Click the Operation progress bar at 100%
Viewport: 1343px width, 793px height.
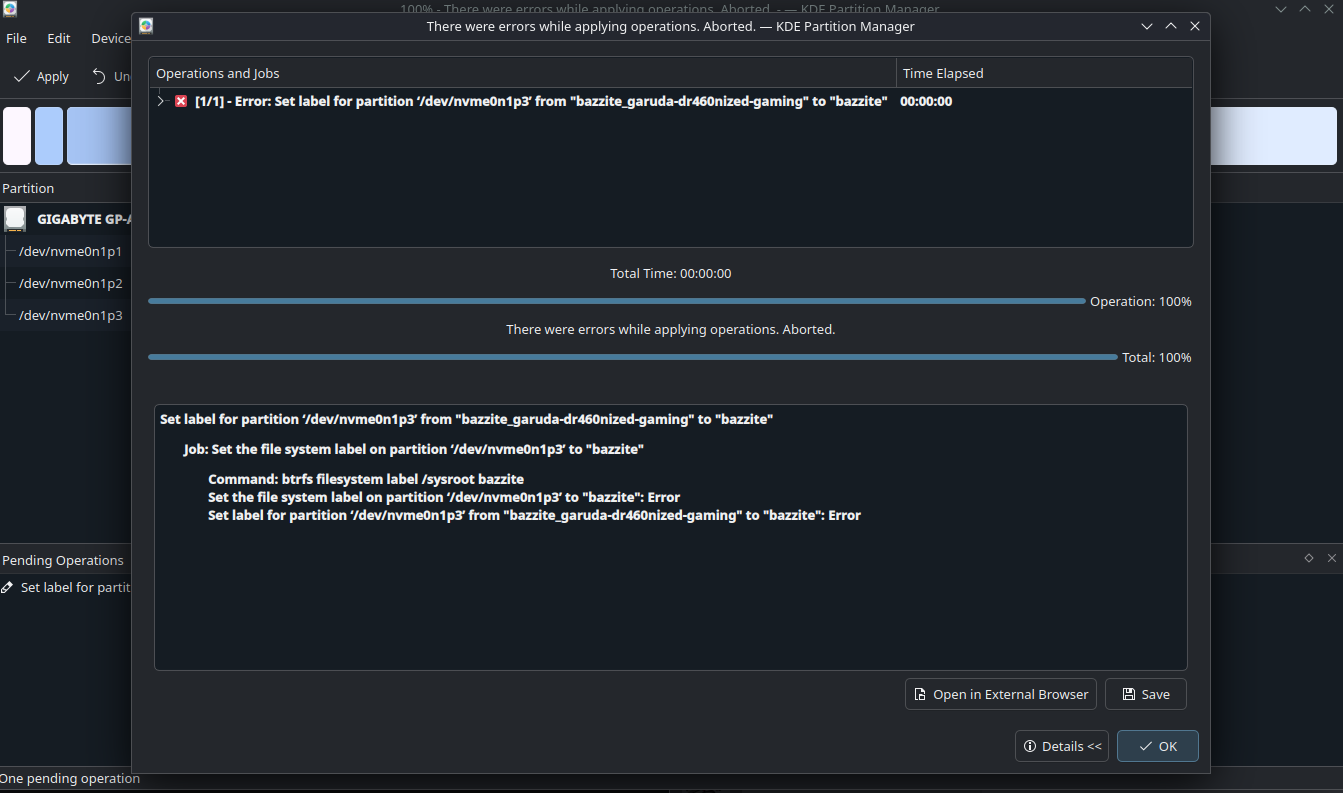point(616,300)
